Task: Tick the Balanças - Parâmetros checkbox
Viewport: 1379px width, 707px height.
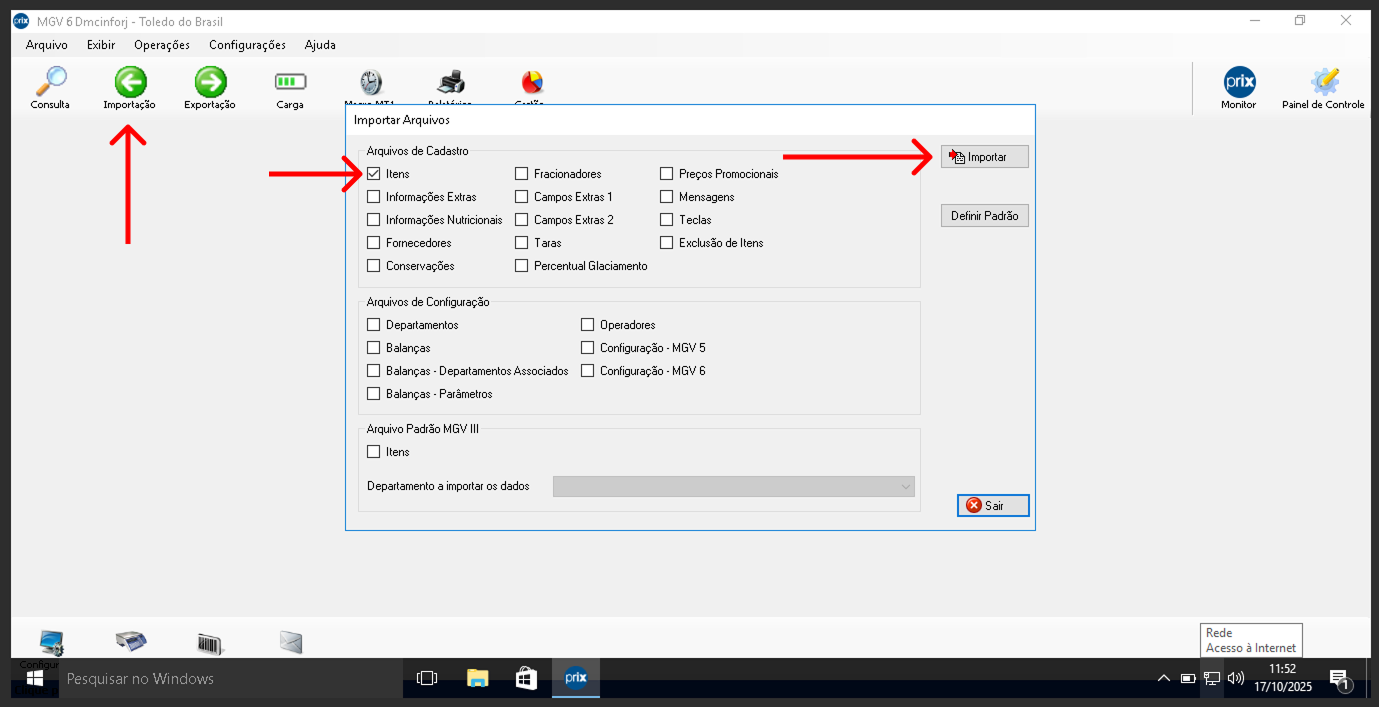Action: pyautogui.click(x=374, y=394)
